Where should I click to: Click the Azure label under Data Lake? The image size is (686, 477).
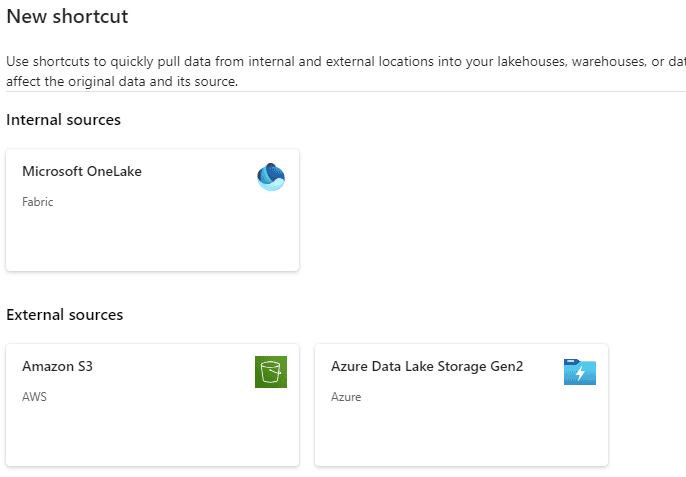[x=346, y=397]
